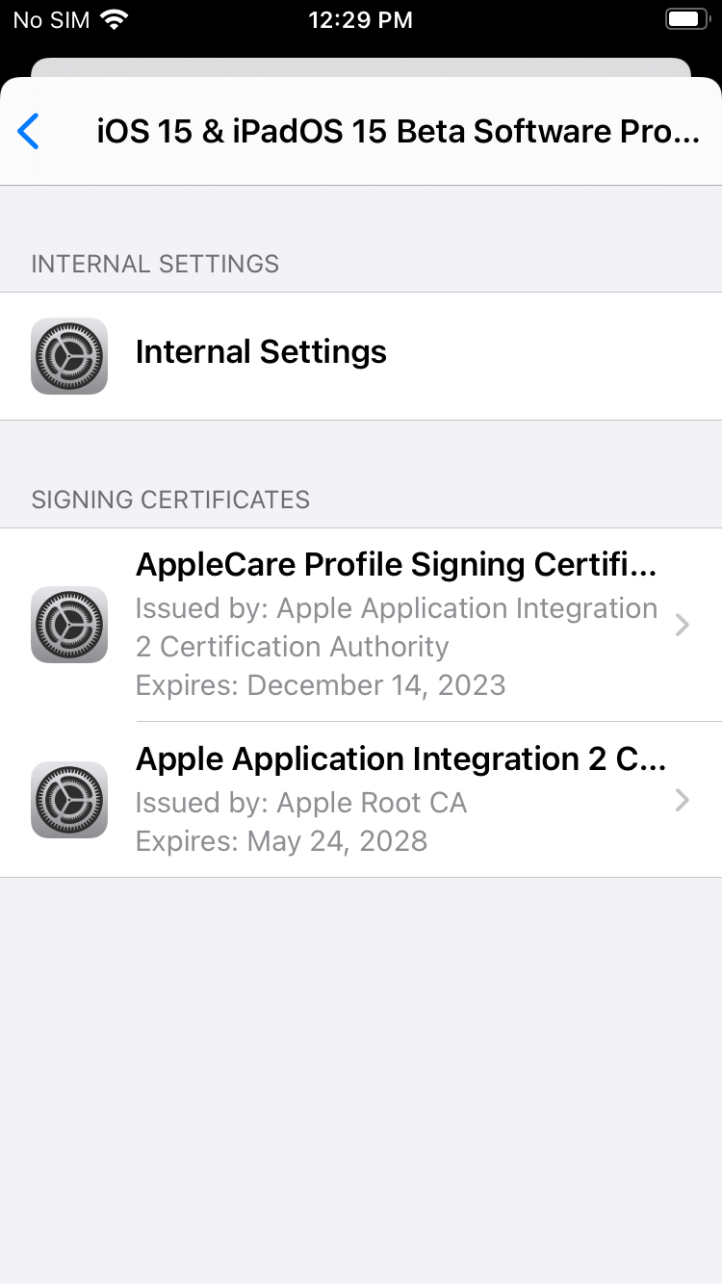
Task: Open Apple Application Integration 2 certificate title
Action: tap(400, 759)
